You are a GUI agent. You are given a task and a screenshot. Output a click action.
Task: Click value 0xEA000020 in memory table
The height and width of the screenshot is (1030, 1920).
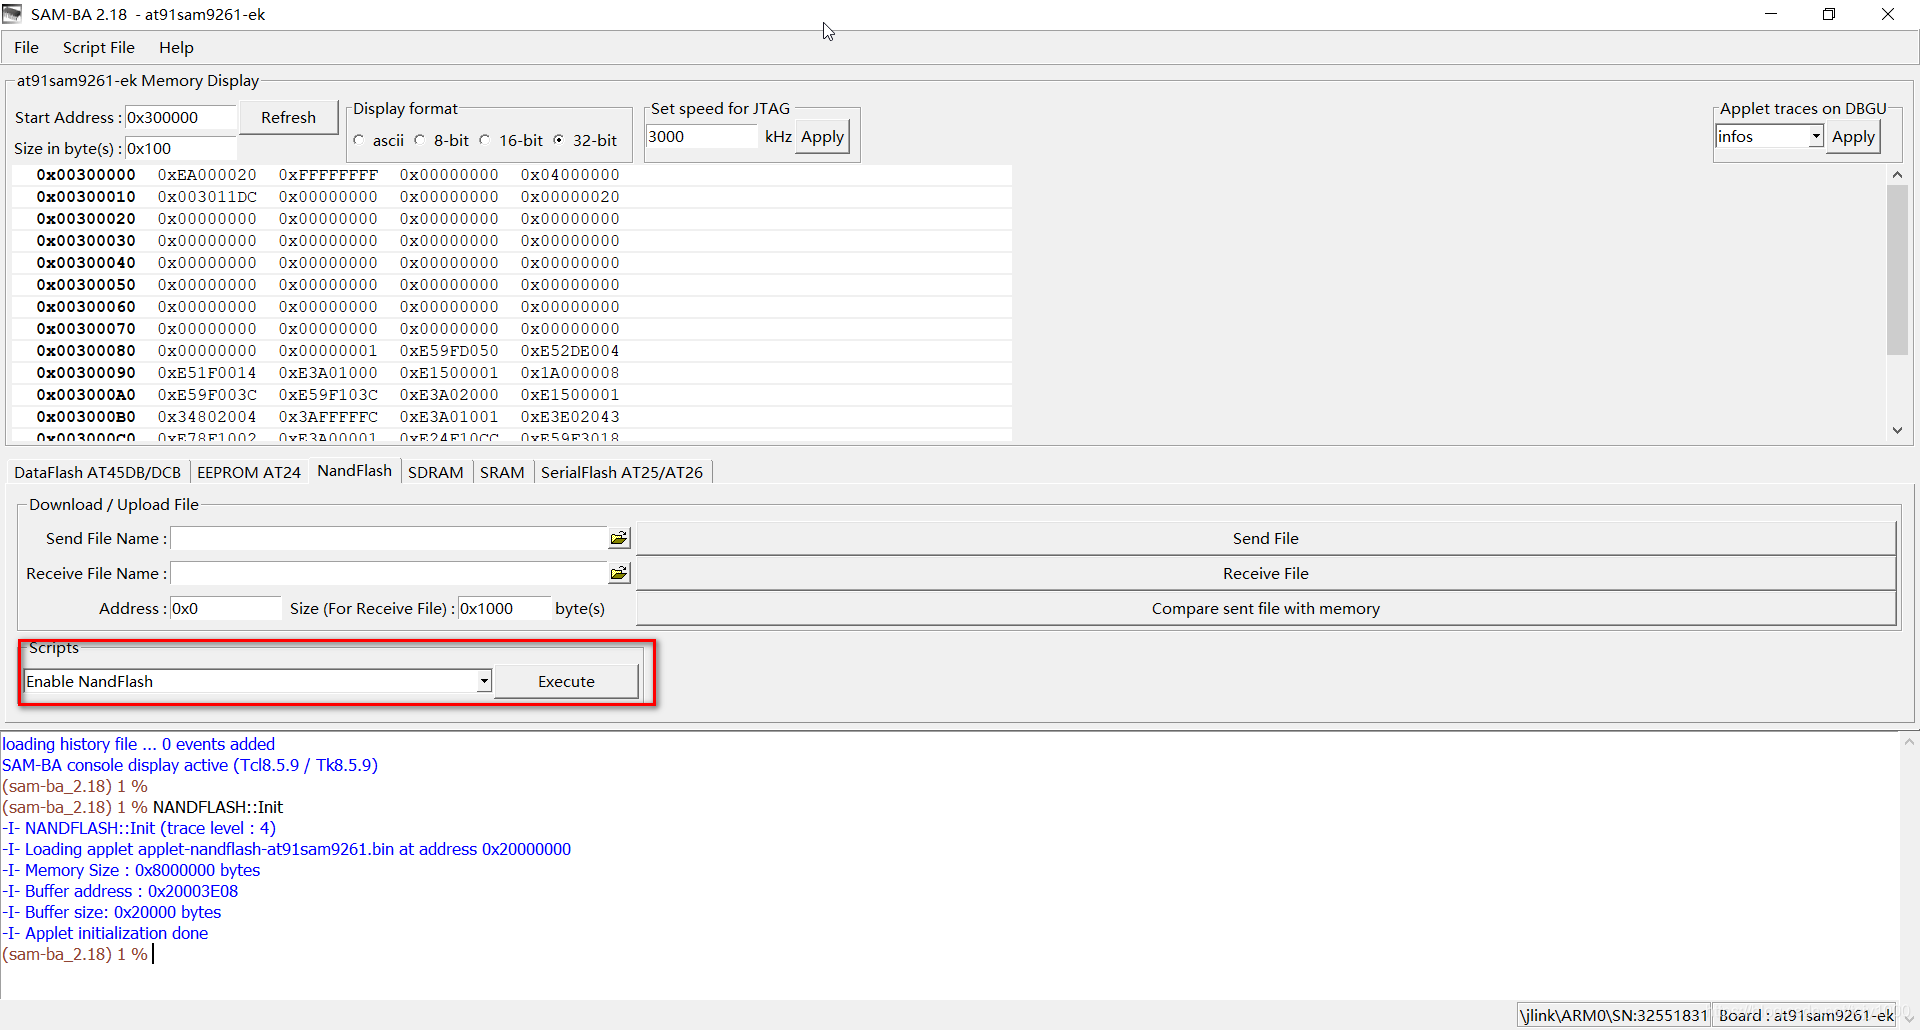[x=207, y=175]
